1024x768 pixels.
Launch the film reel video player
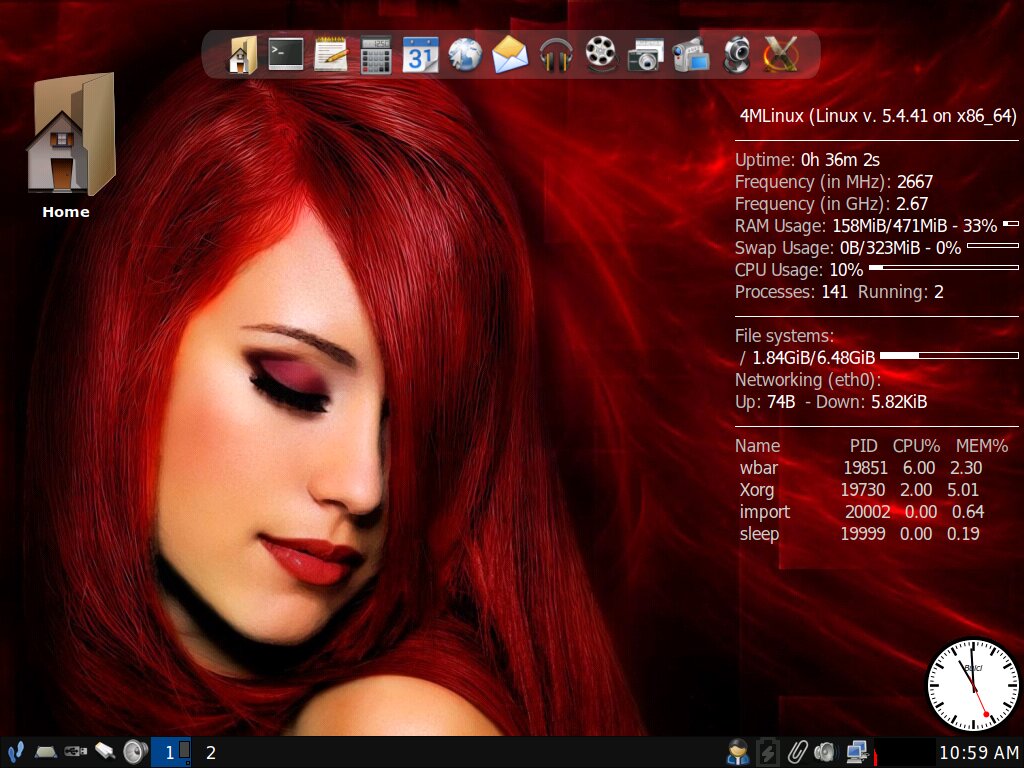601,54
